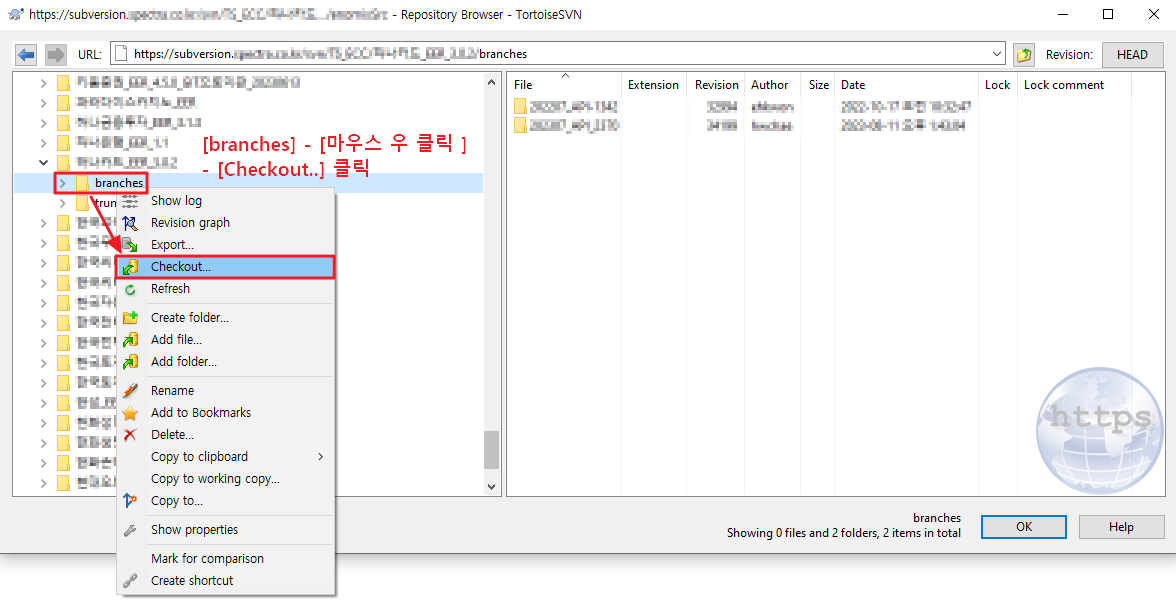This screenshot has height=602, width=1176.
Task: Choose Show log from context menu
Action: tap(226, 201)
